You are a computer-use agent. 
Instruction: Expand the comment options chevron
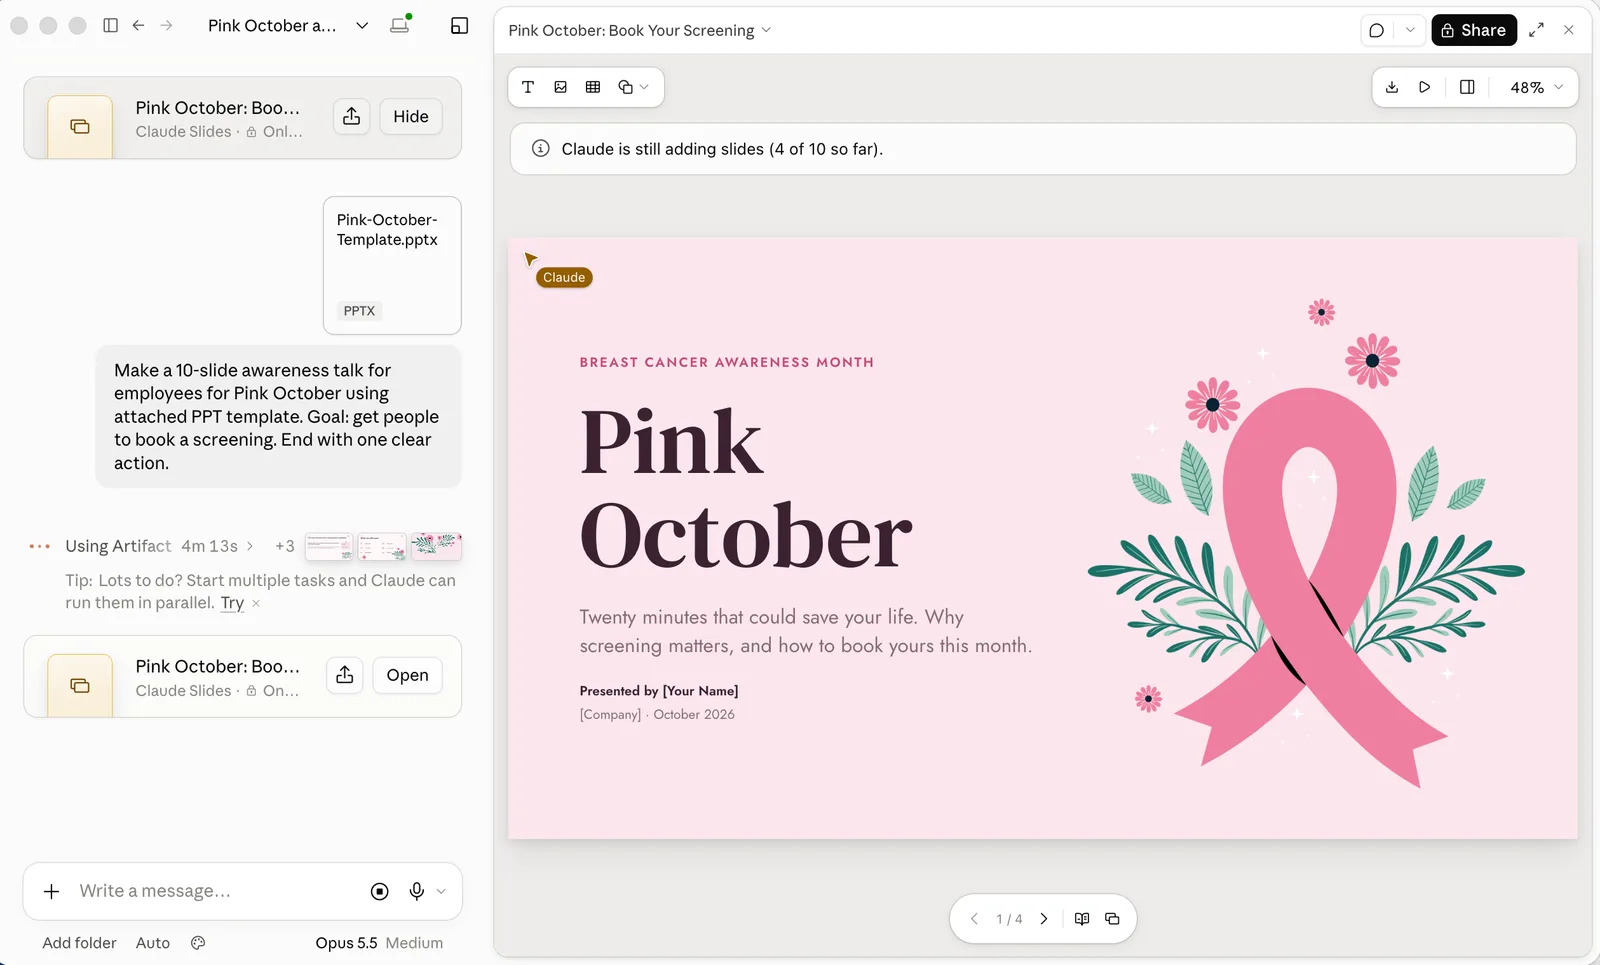(x=1410, y=30)
